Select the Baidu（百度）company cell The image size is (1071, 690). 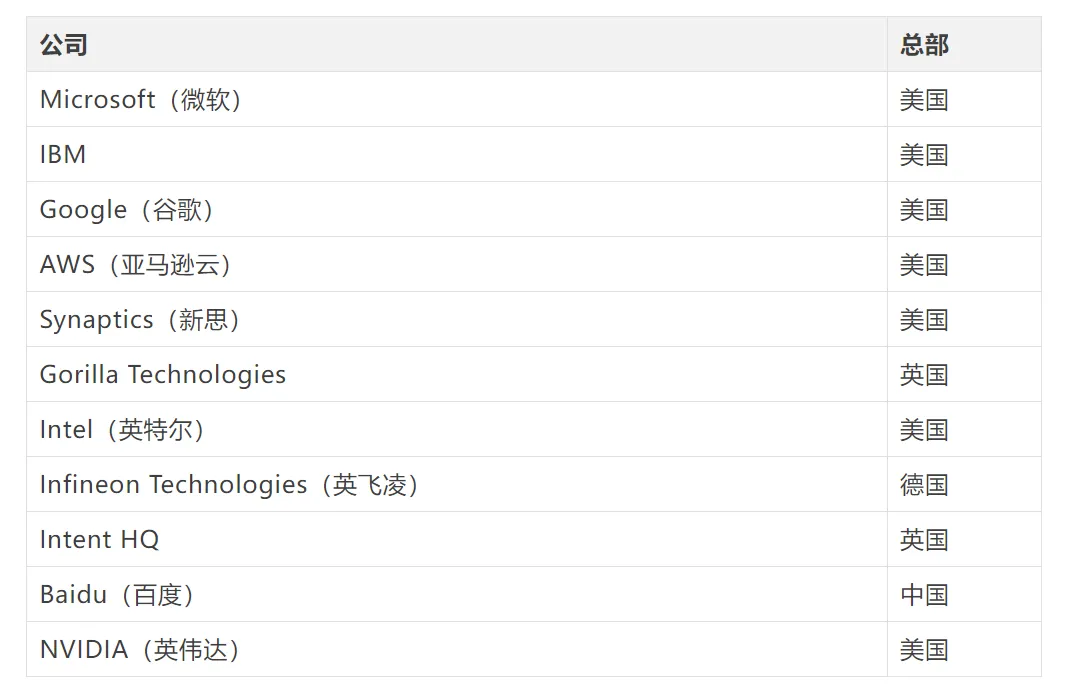[456, 594]
